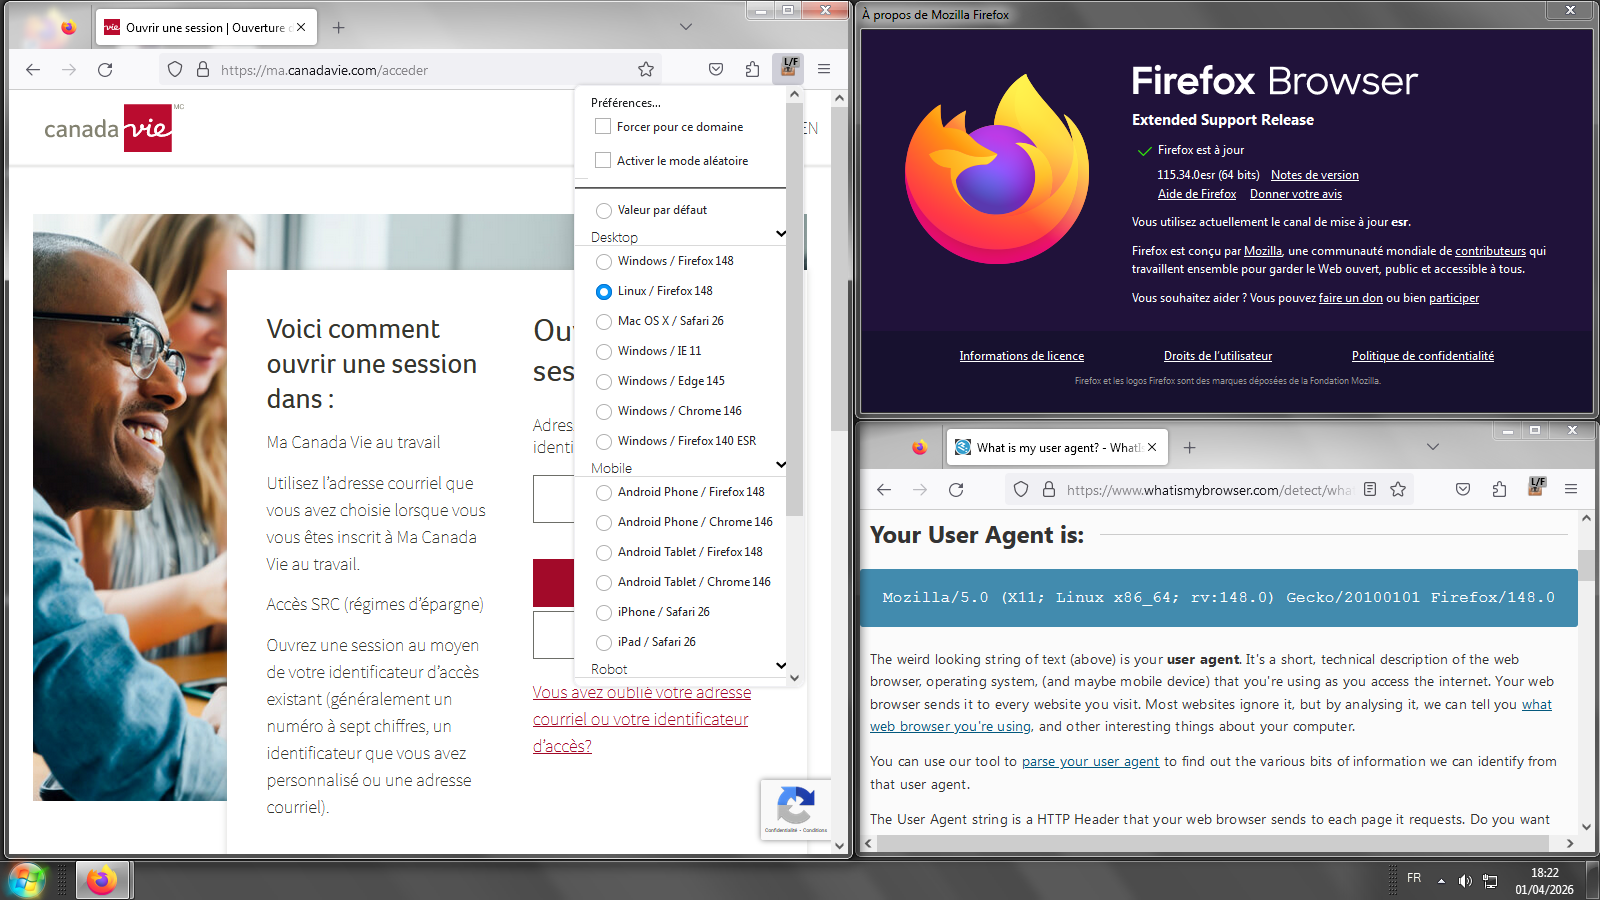Select Linux / Firefox 148 user agent

point(604,292)
